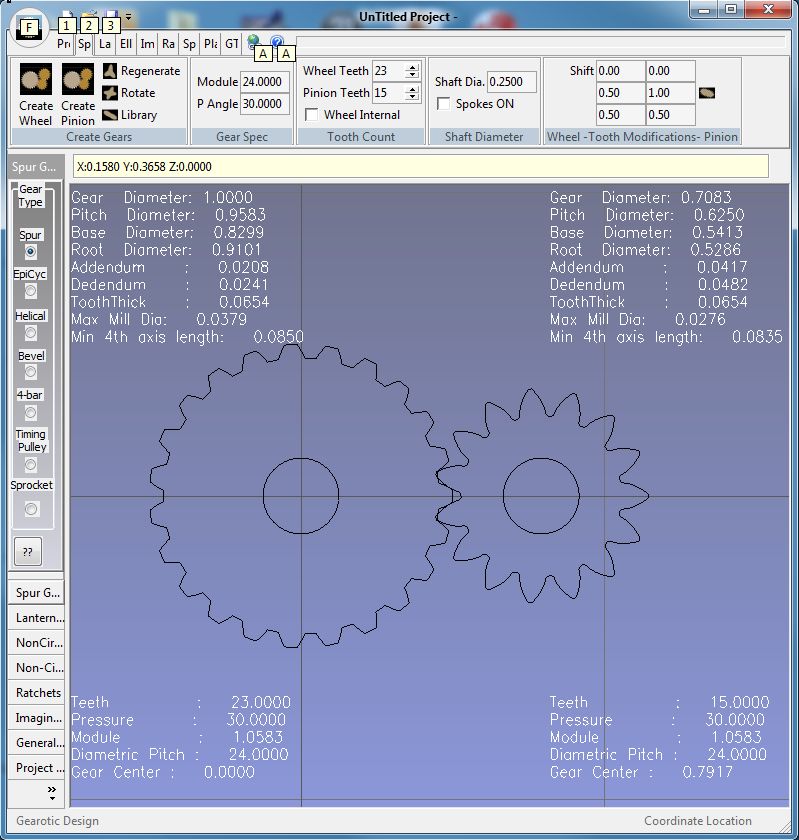Open the Lantern... sidebar section
This screenshot has width=799, height=840.
tap(36, 618)
